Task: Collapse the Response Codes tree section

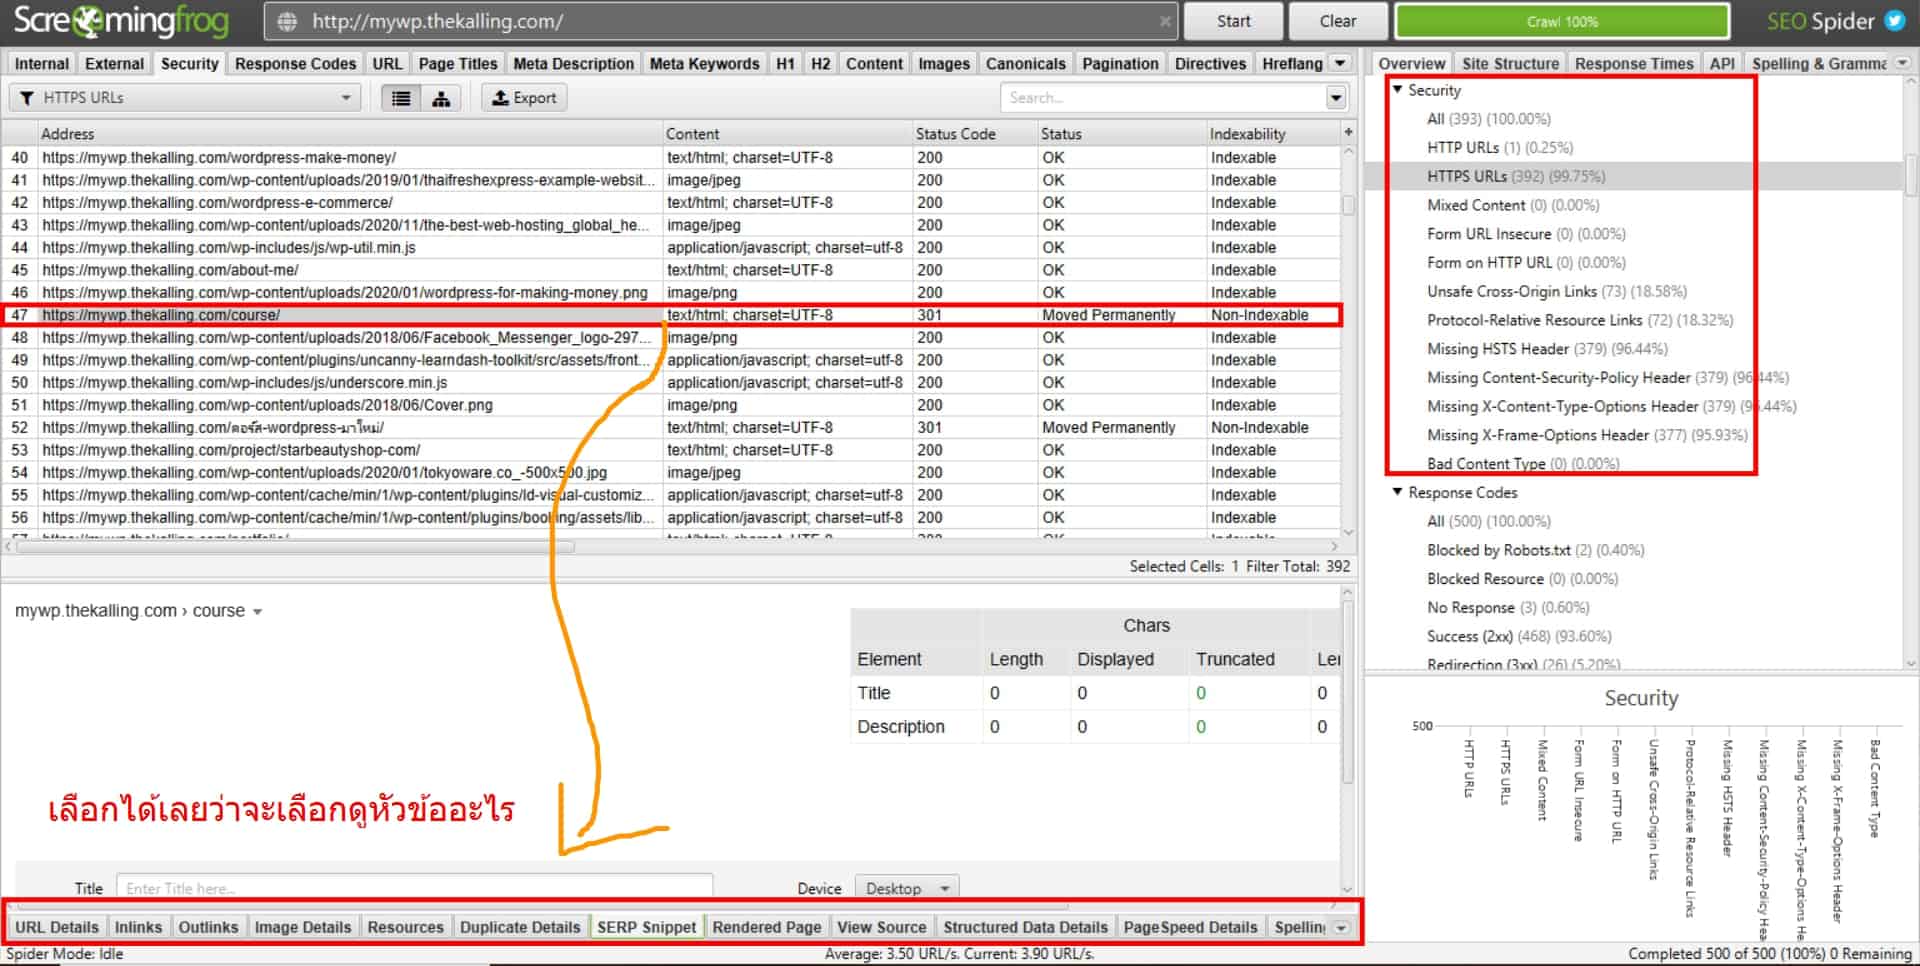Action: (x=1398, y=492)
